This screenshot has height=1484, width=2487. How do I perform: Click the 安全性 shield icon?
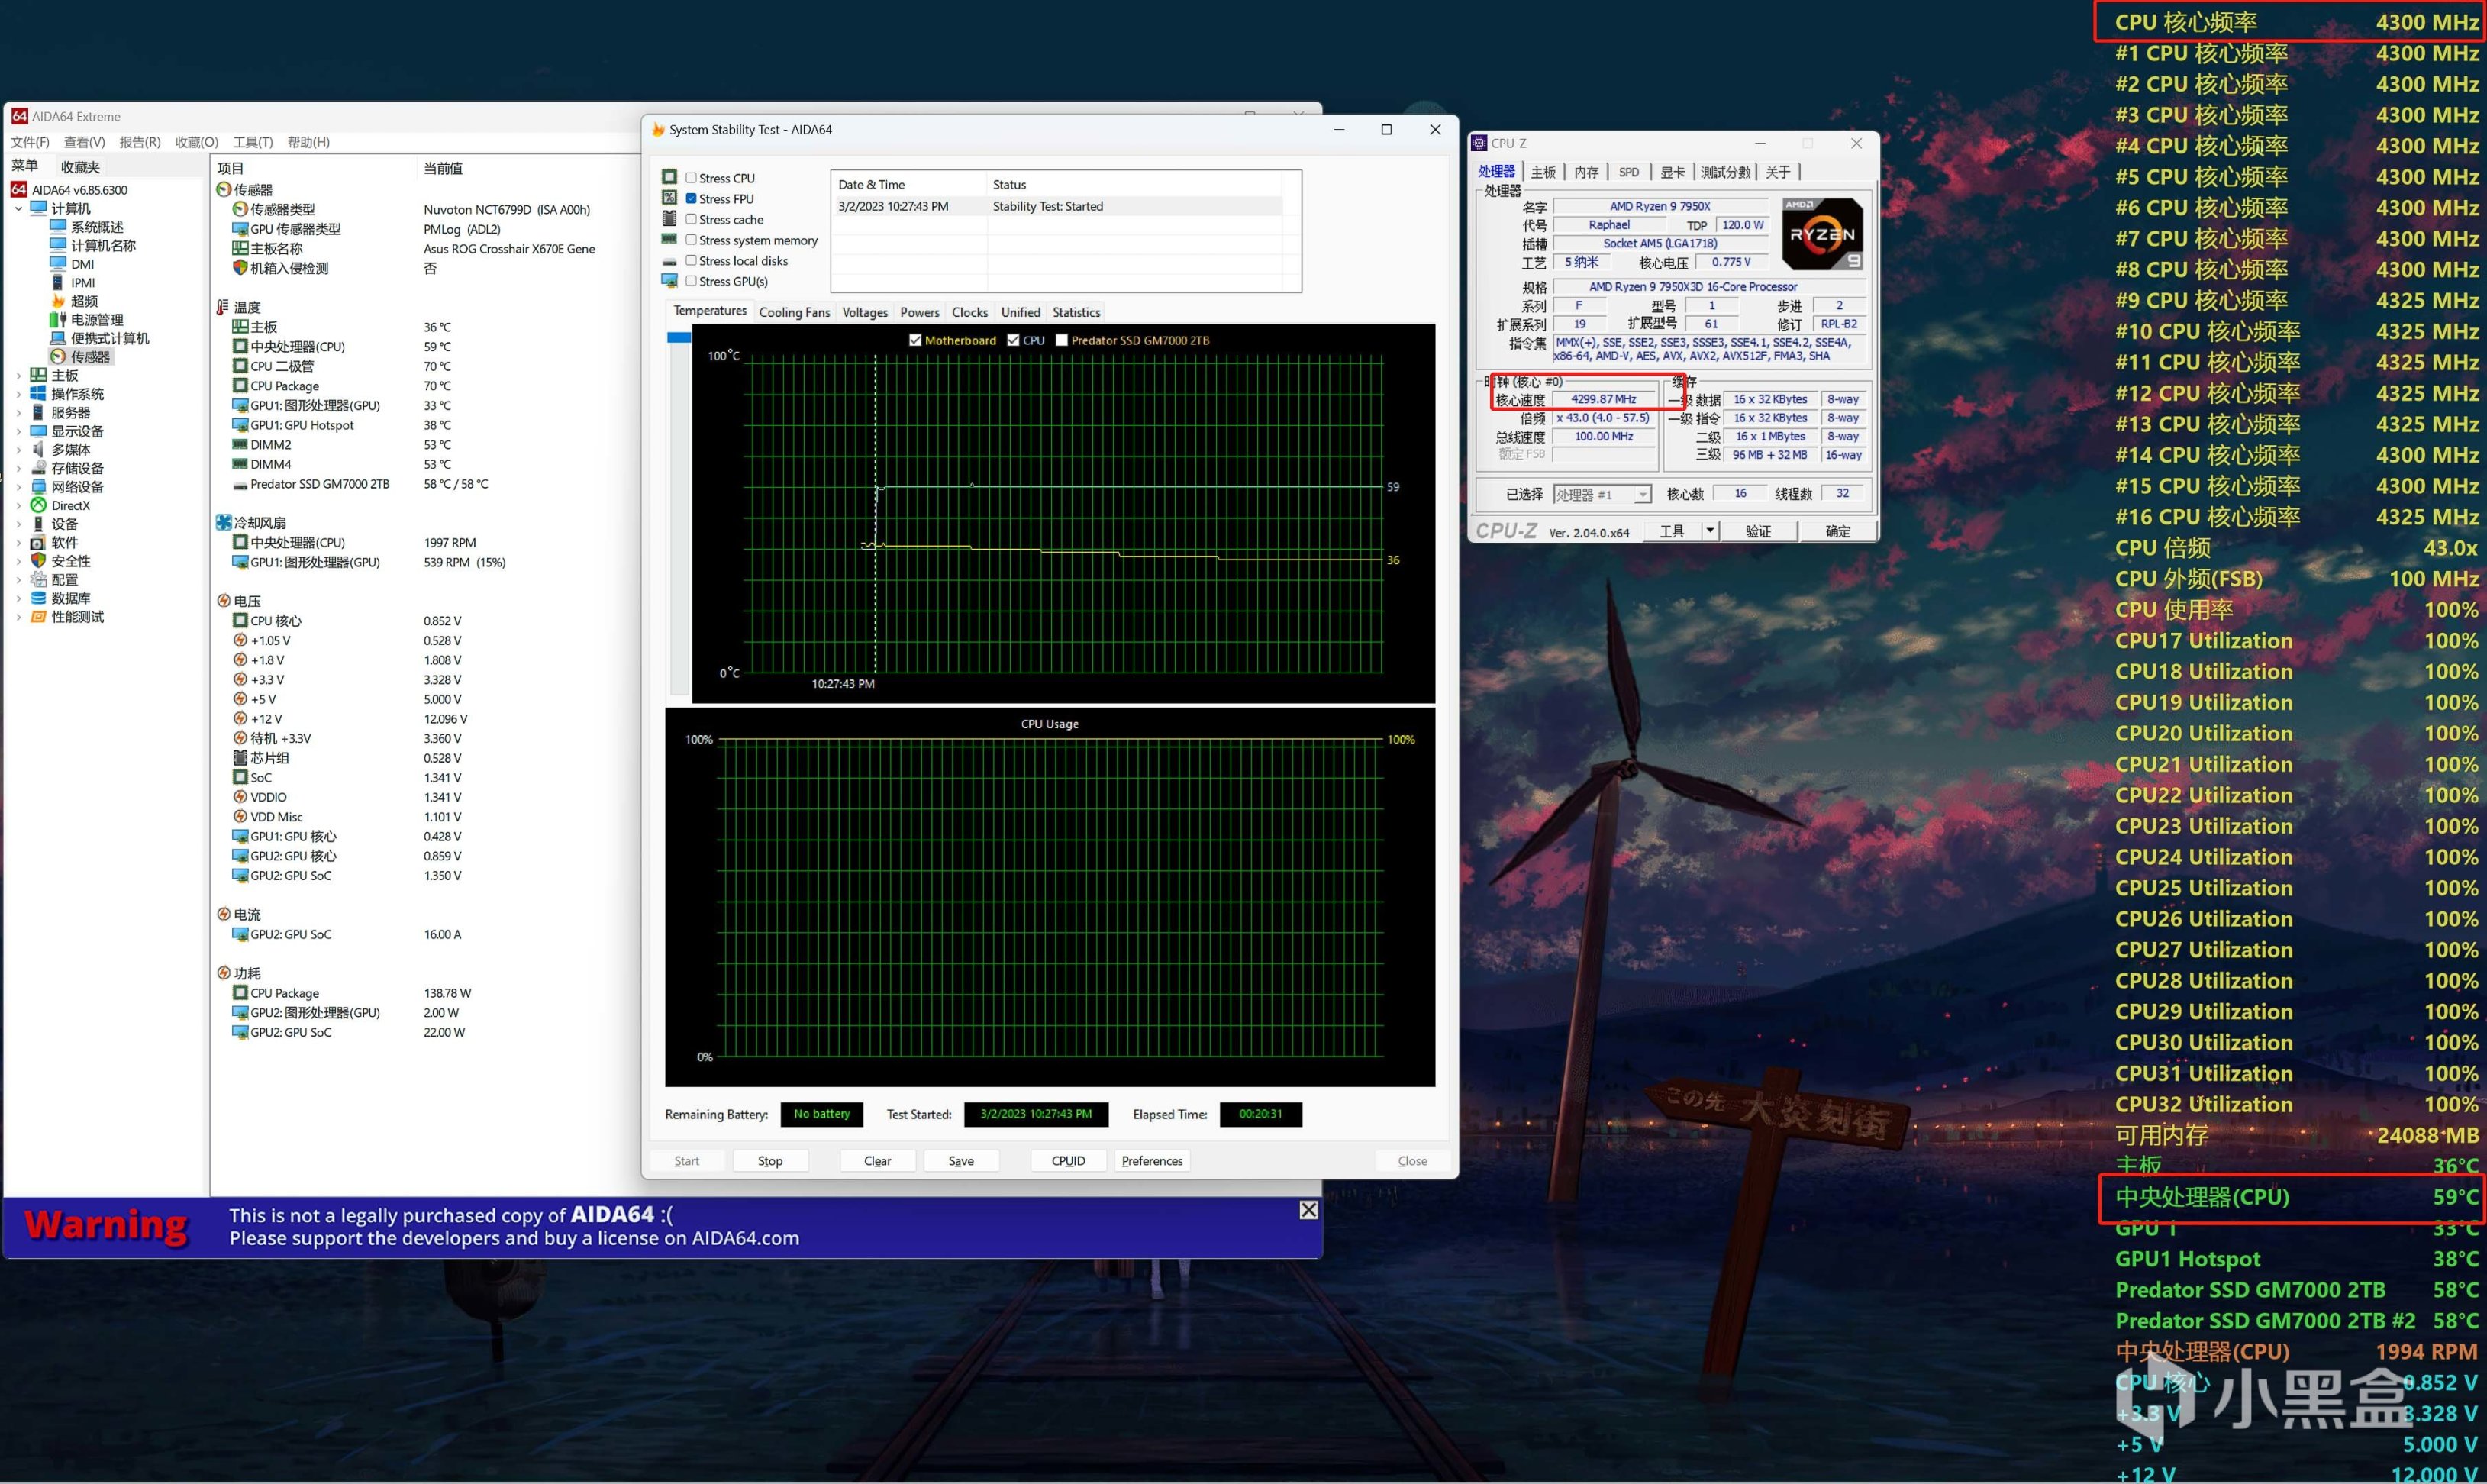coord(38,561)
